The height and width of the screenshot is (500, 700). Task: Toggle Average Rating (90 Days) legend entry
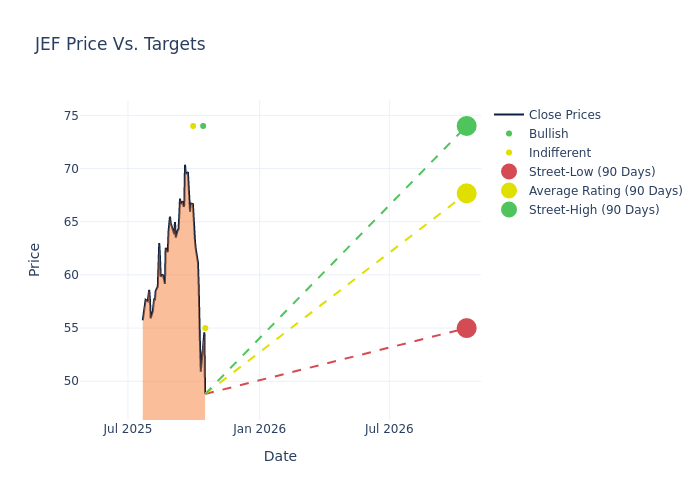click(x=605, y=191)
